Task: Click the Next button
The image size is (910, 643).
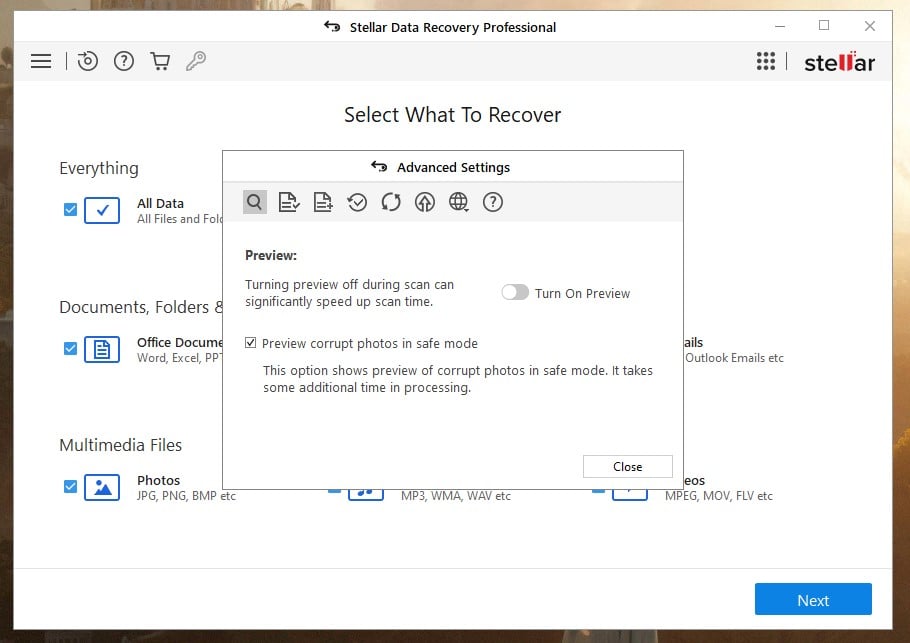Action: point(813,599)
